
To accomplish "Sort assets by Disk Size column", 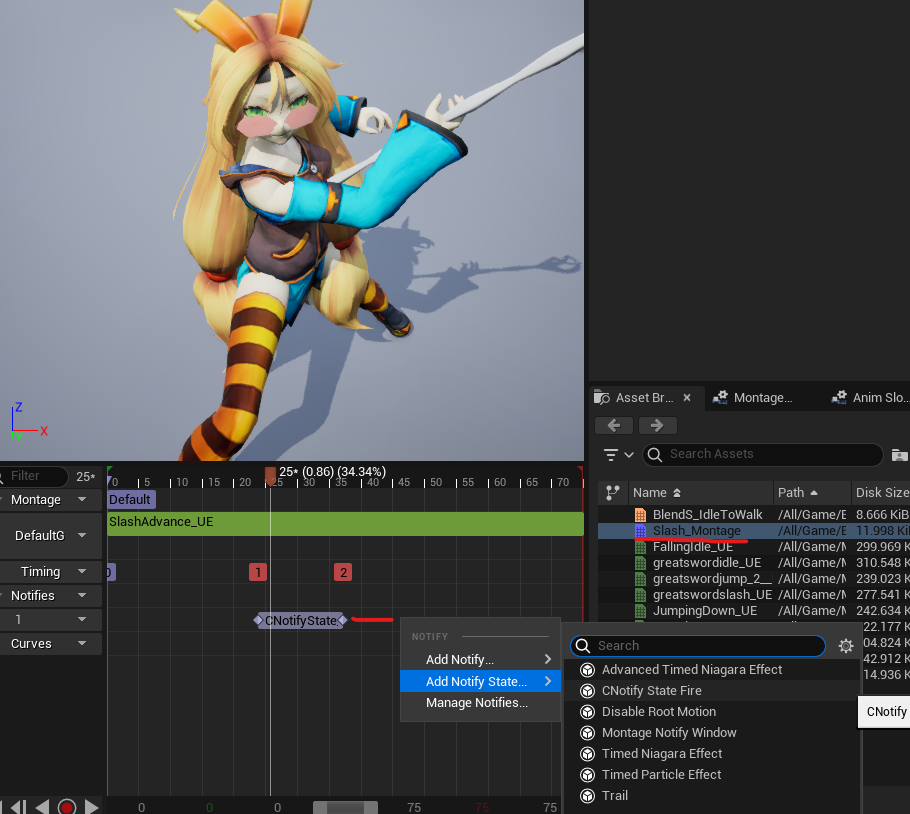I will point(881,493).
